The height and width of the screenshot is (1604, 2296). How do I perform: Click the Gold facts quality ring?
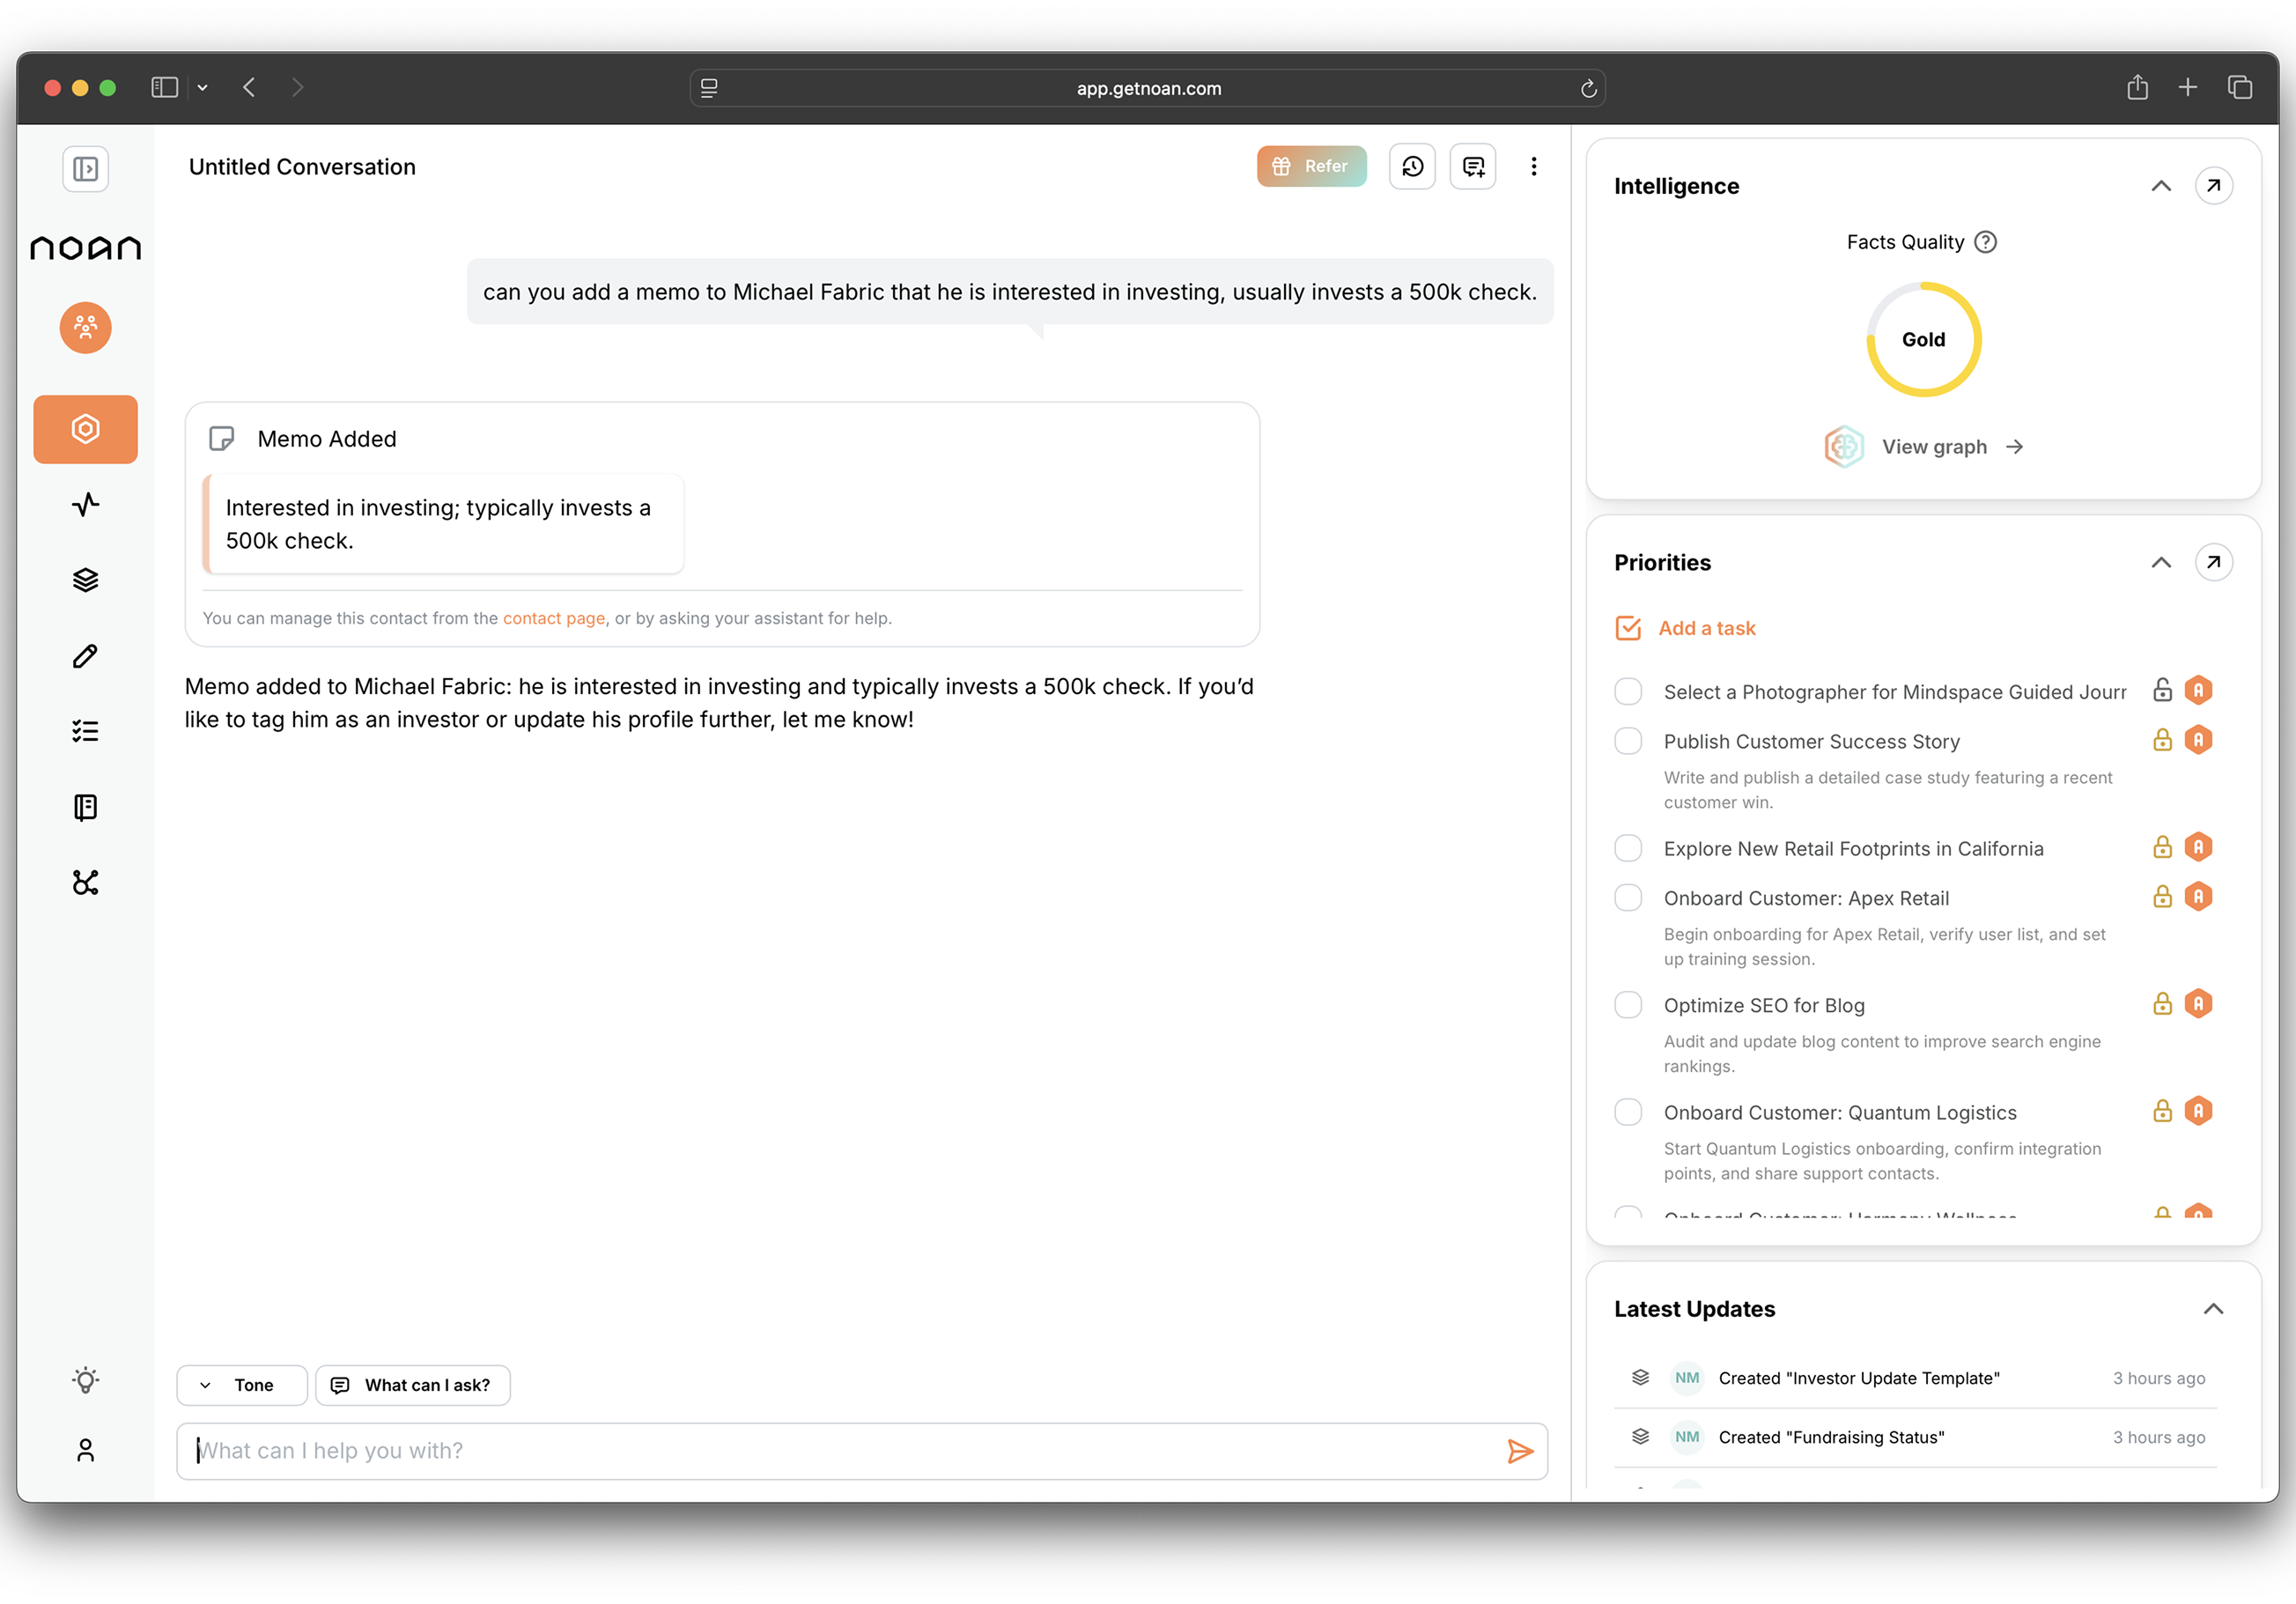pyautogui.click(x=1923, y=340)
